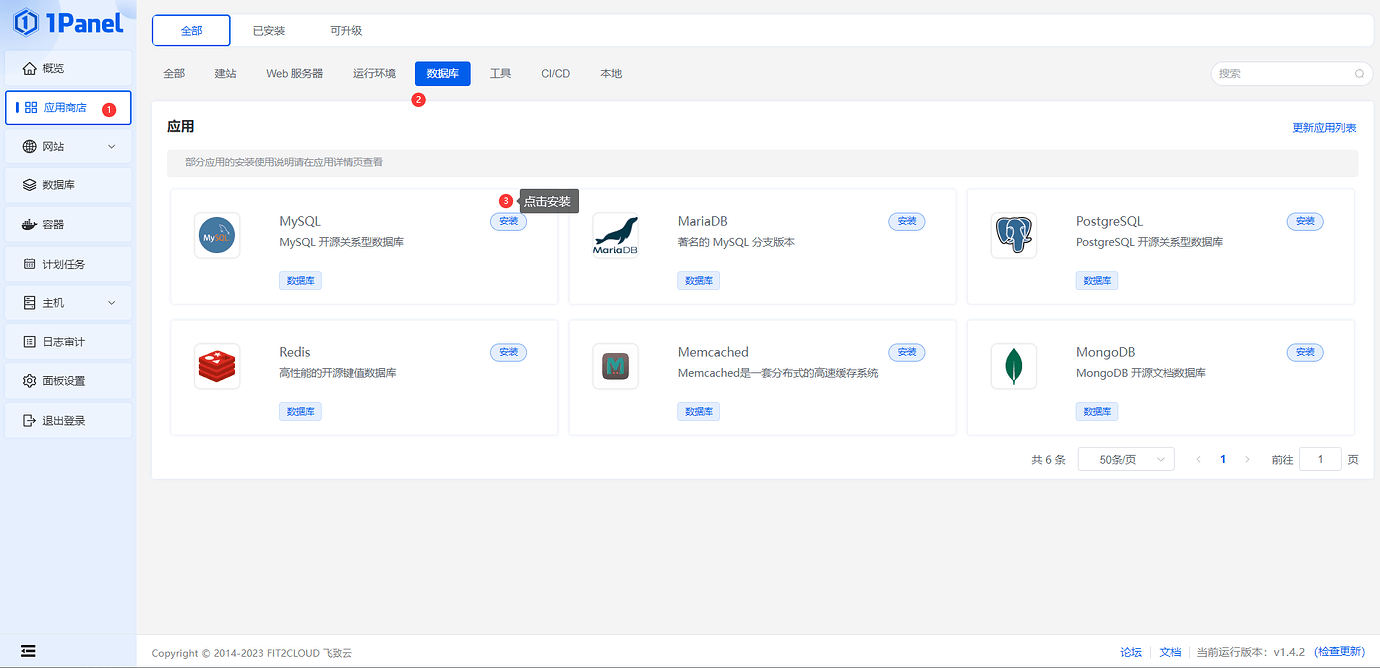Switch to the 已安装 tab
This screenshot has width=1380, height=668.
click(x=267, y=30)
